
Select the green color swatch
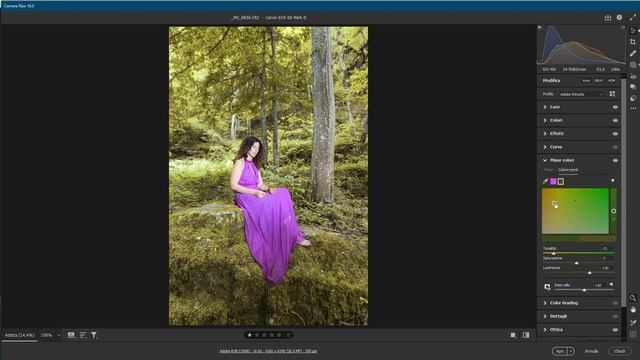(561, 181)
